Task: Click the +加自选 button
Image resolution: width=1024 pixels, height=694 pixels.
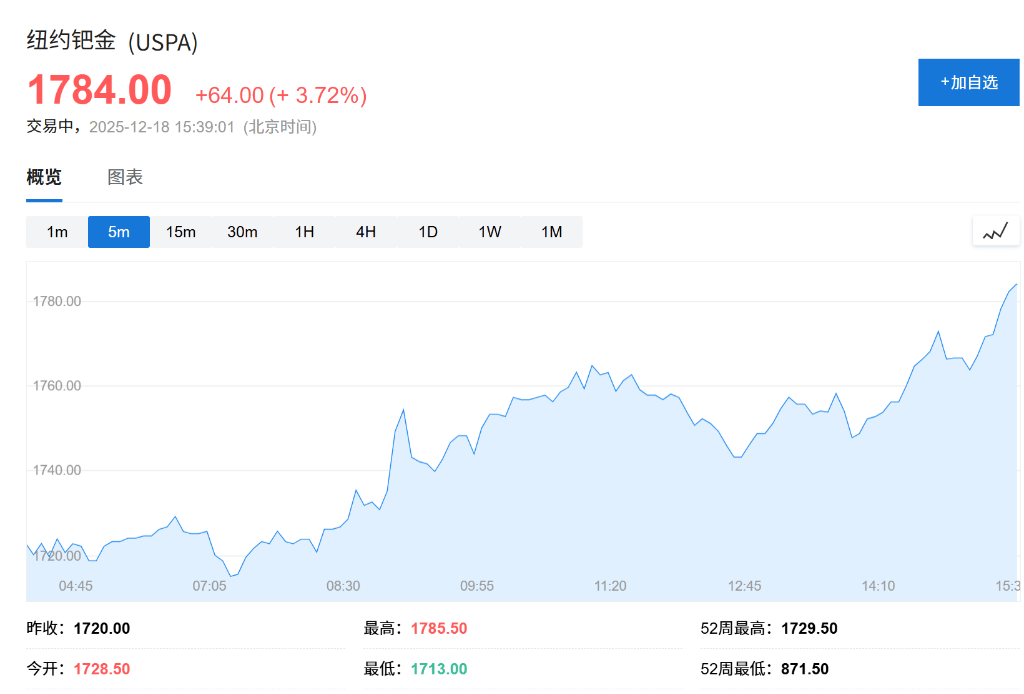Action: (968, 82)
